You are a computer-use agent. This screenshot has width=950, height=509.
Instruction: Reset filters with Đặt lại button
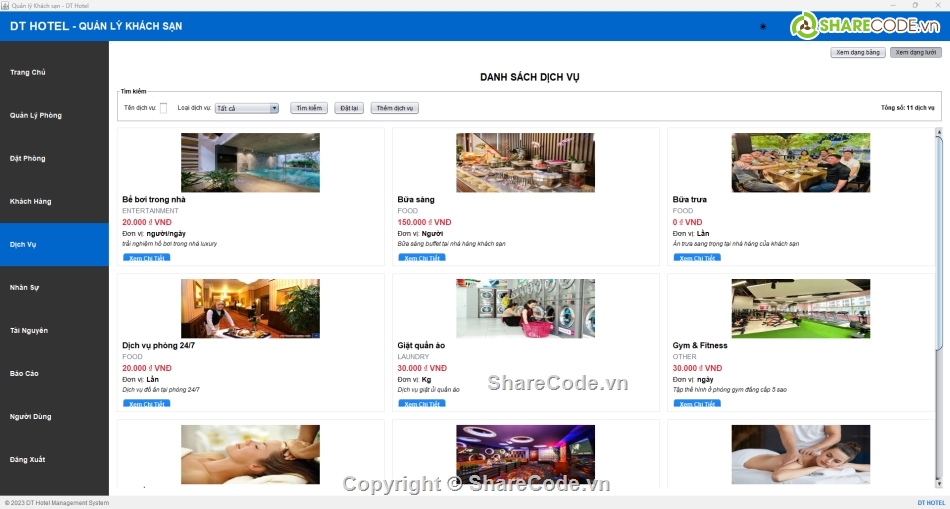[349, 108]
